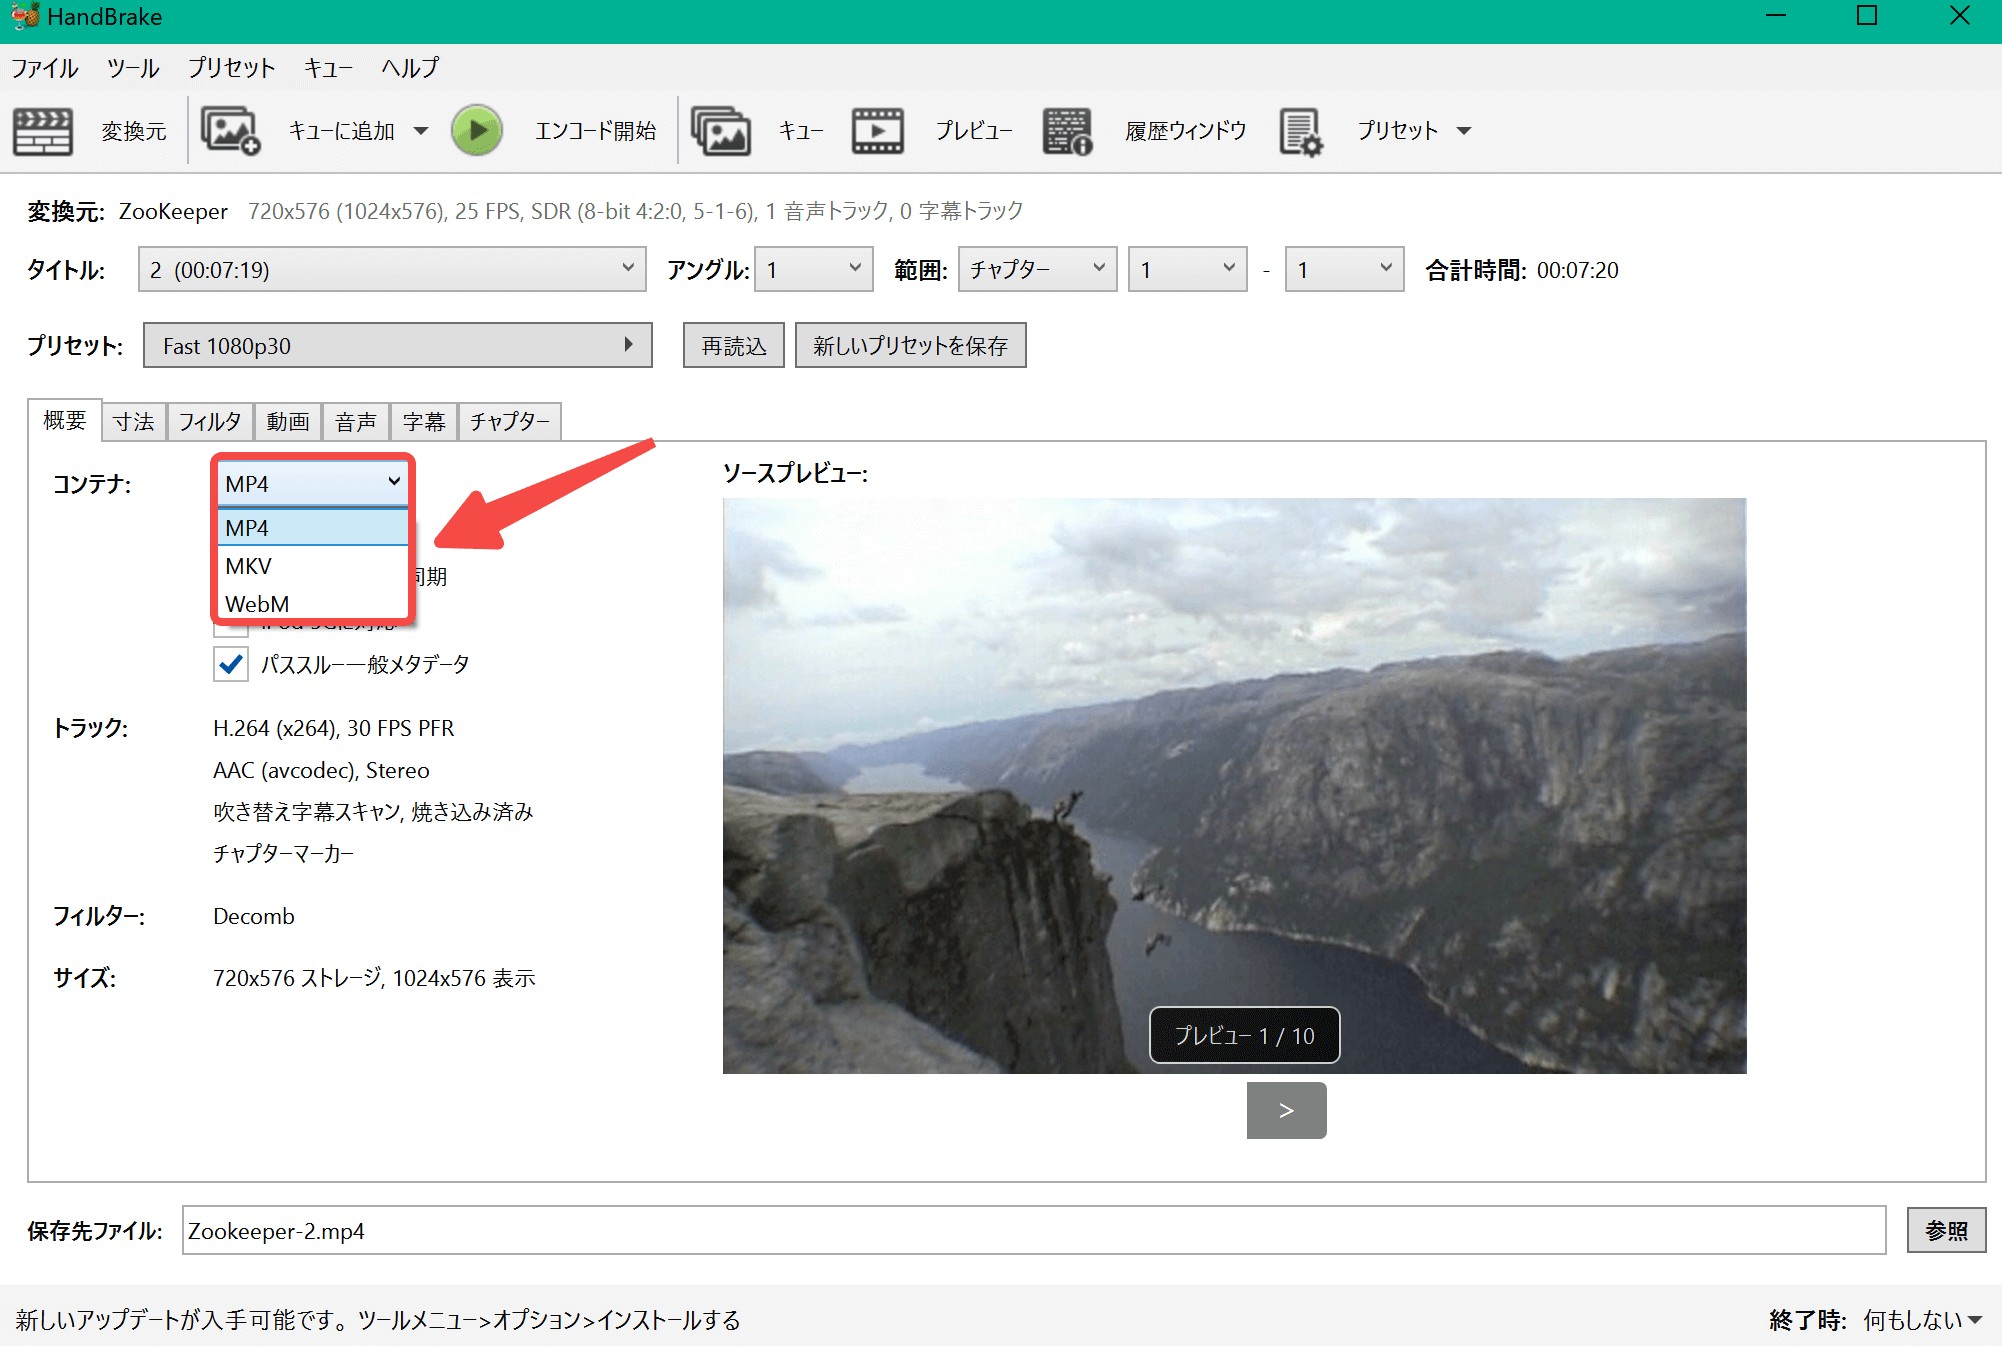The height and width of the screenshot is (1346, 2002).
Task: Open the プリセット menu in menu bar
Action: coord(231,68)
